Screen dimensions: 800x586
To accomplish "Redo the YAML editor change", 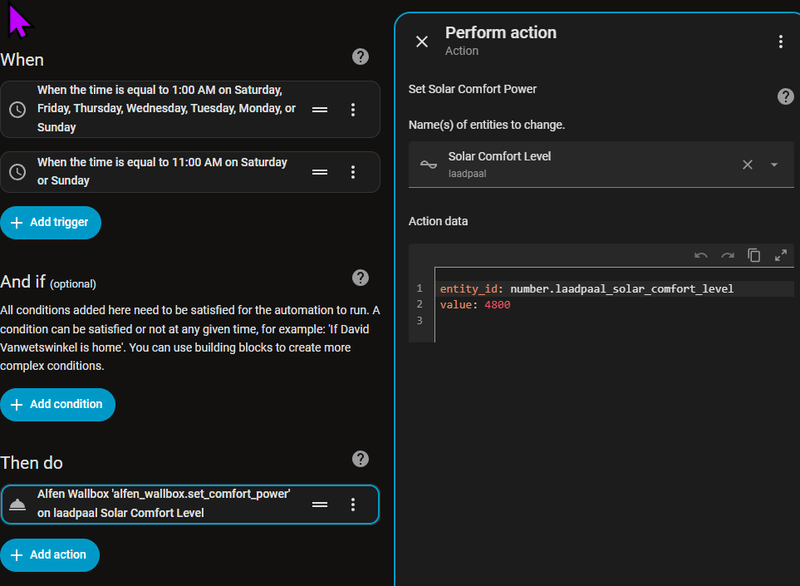I will click(x=728, y=255).
